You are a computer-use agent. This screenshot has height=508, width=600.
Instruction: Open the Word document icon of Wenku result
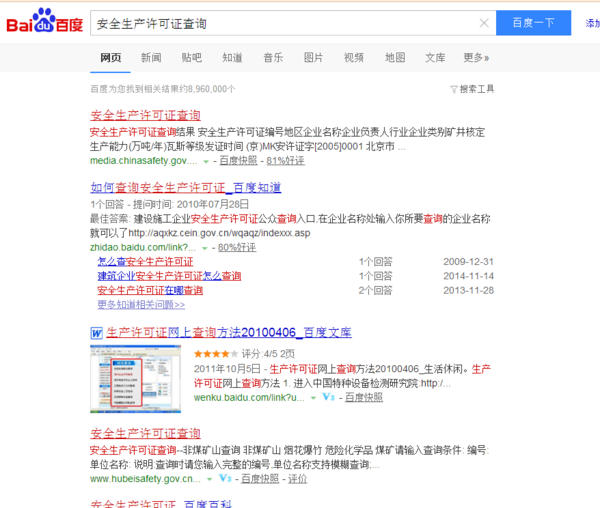[96, 333]
